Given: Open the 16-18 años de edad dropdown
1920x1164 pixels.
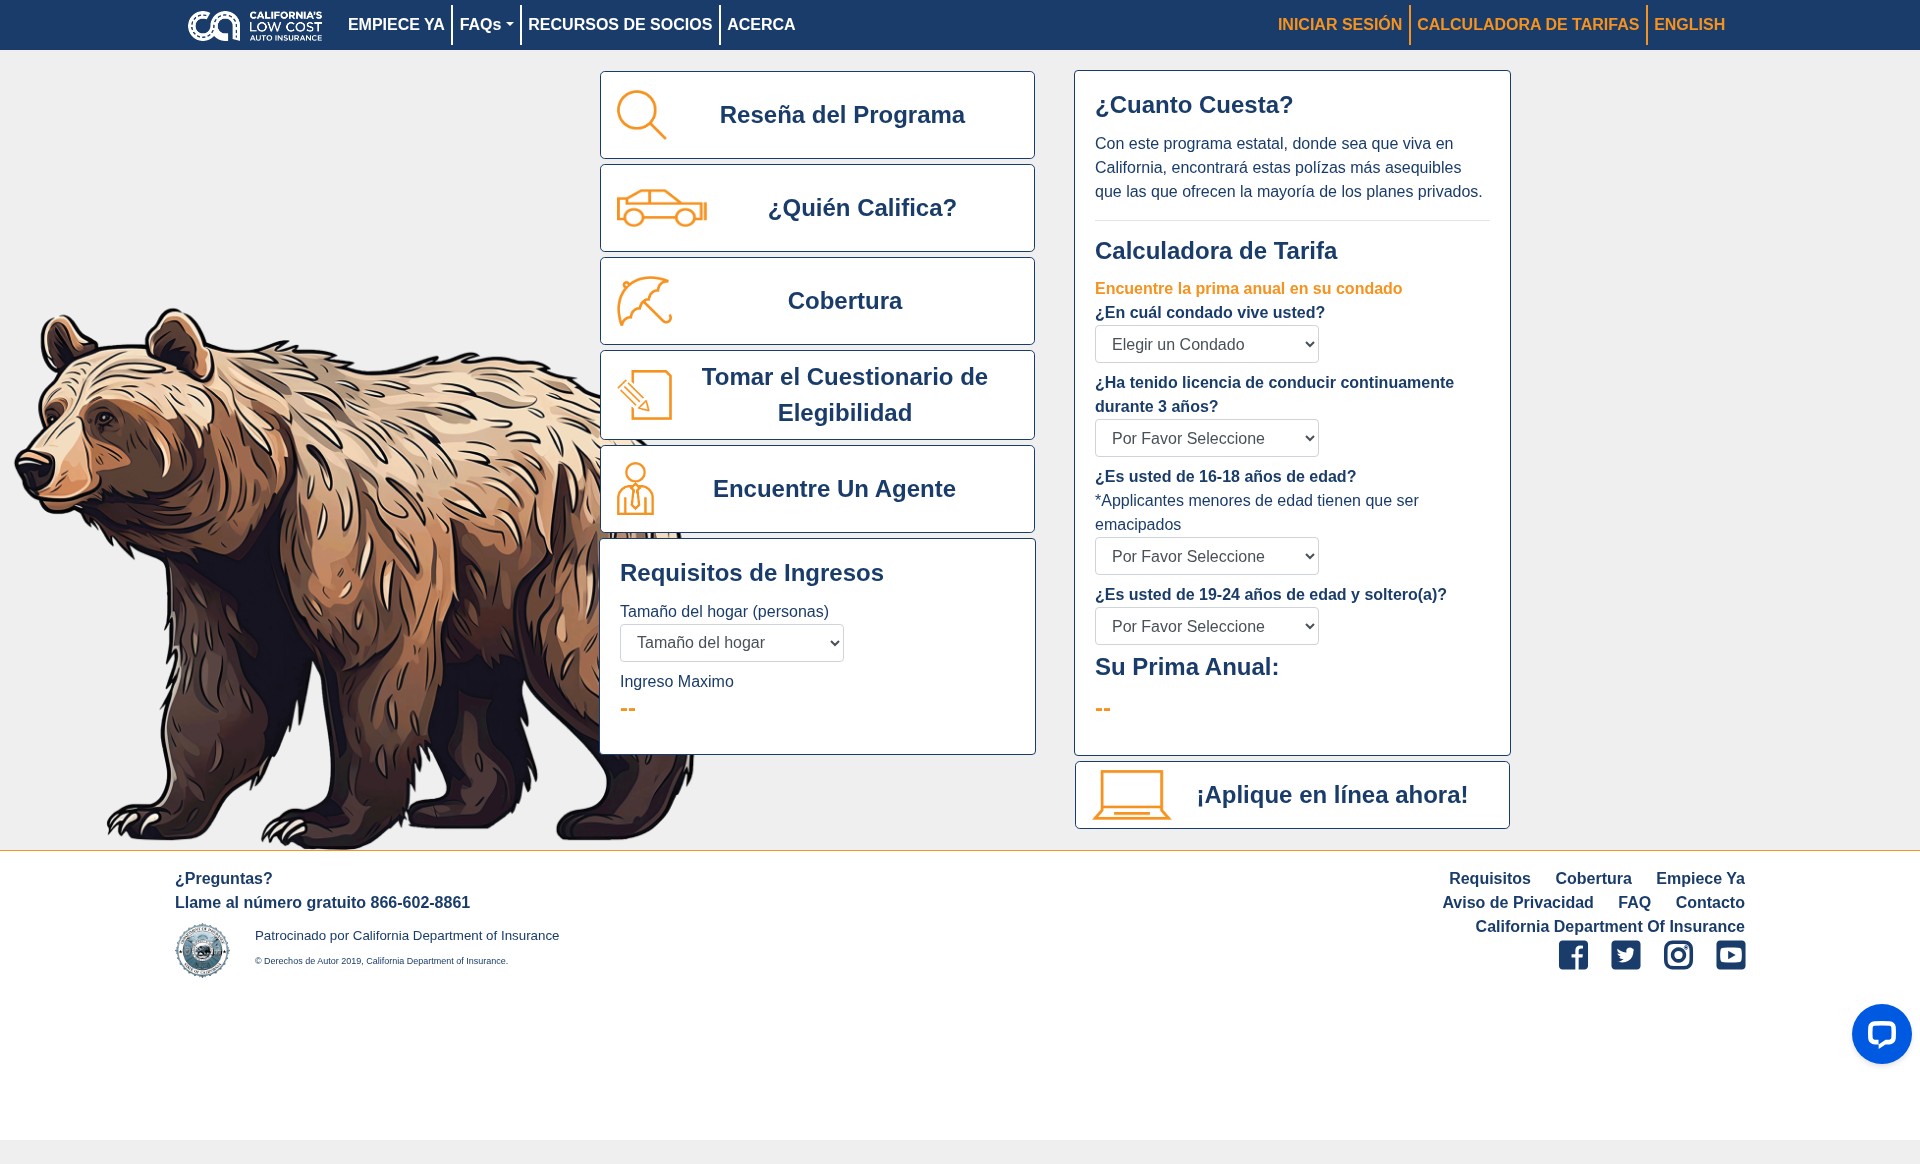Looking at the screenshot, I should click(1207, 556).
